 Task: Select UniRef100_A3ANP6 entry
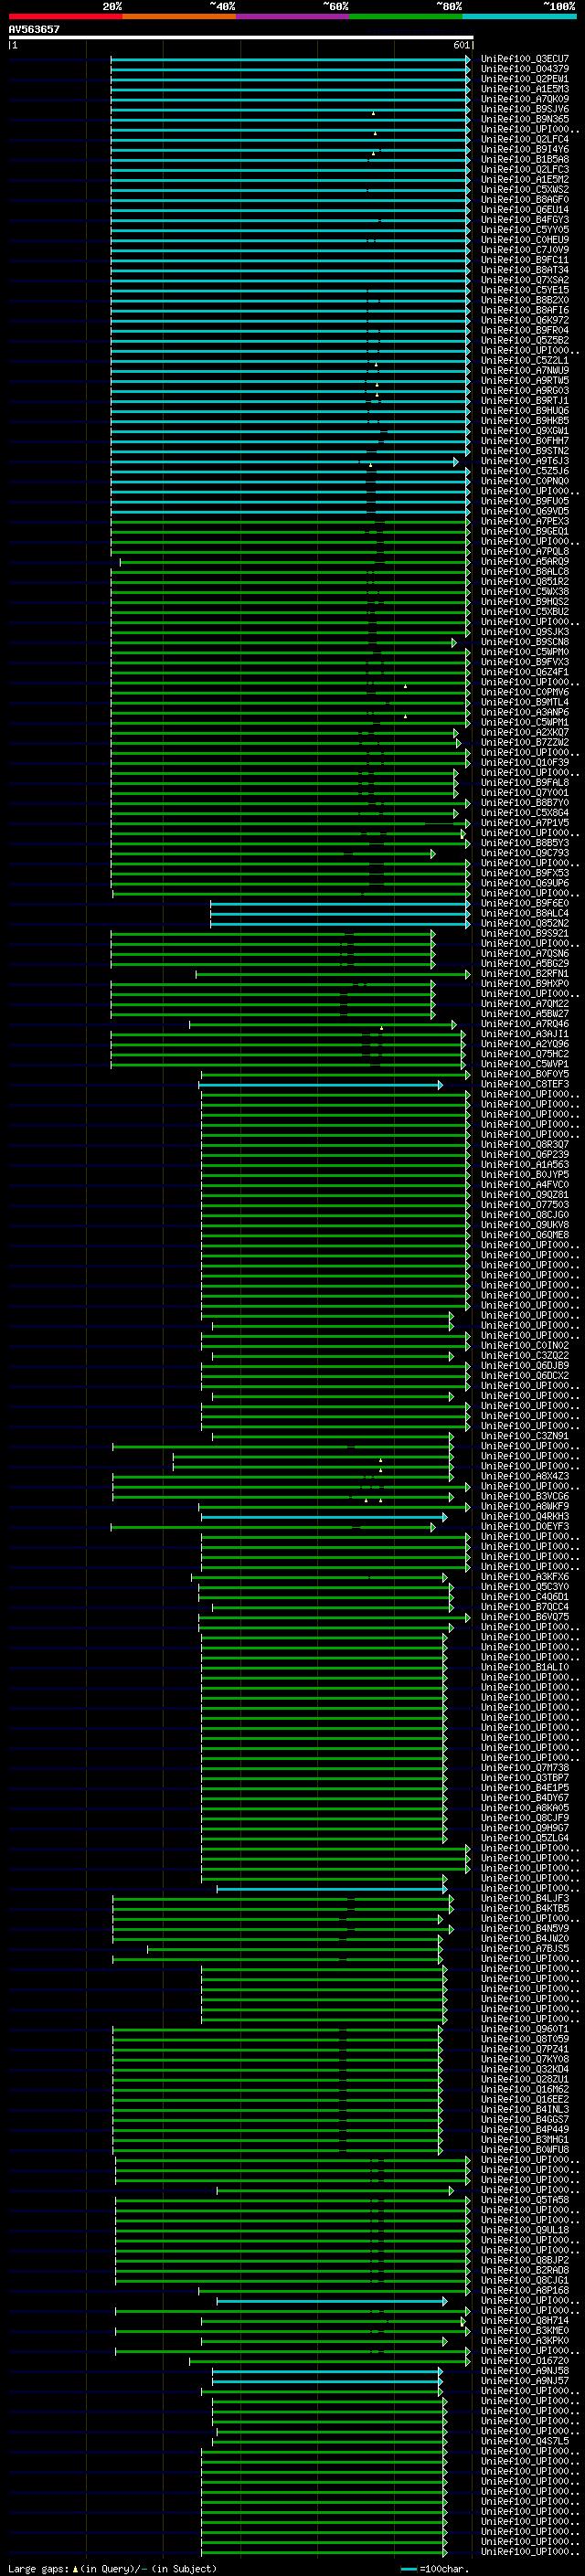(x=524, y=712)
